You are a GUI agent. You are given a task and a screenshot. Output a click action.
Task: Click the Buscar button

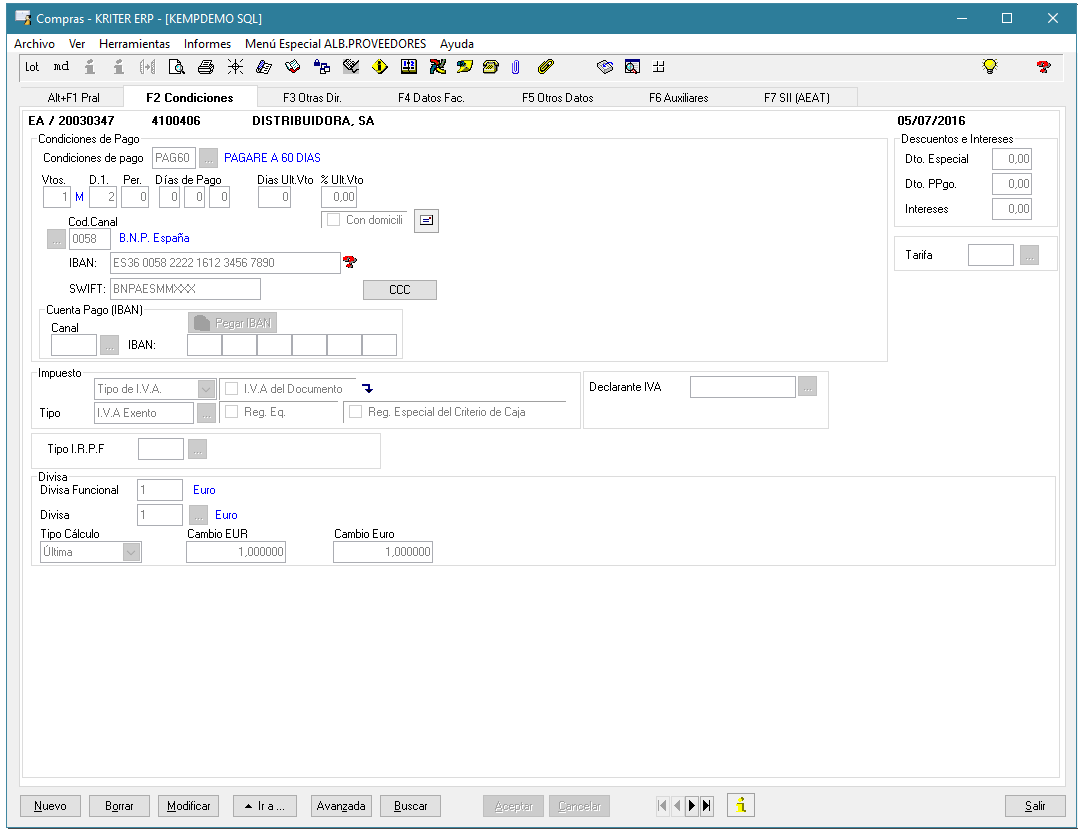[x=411, y=806]
